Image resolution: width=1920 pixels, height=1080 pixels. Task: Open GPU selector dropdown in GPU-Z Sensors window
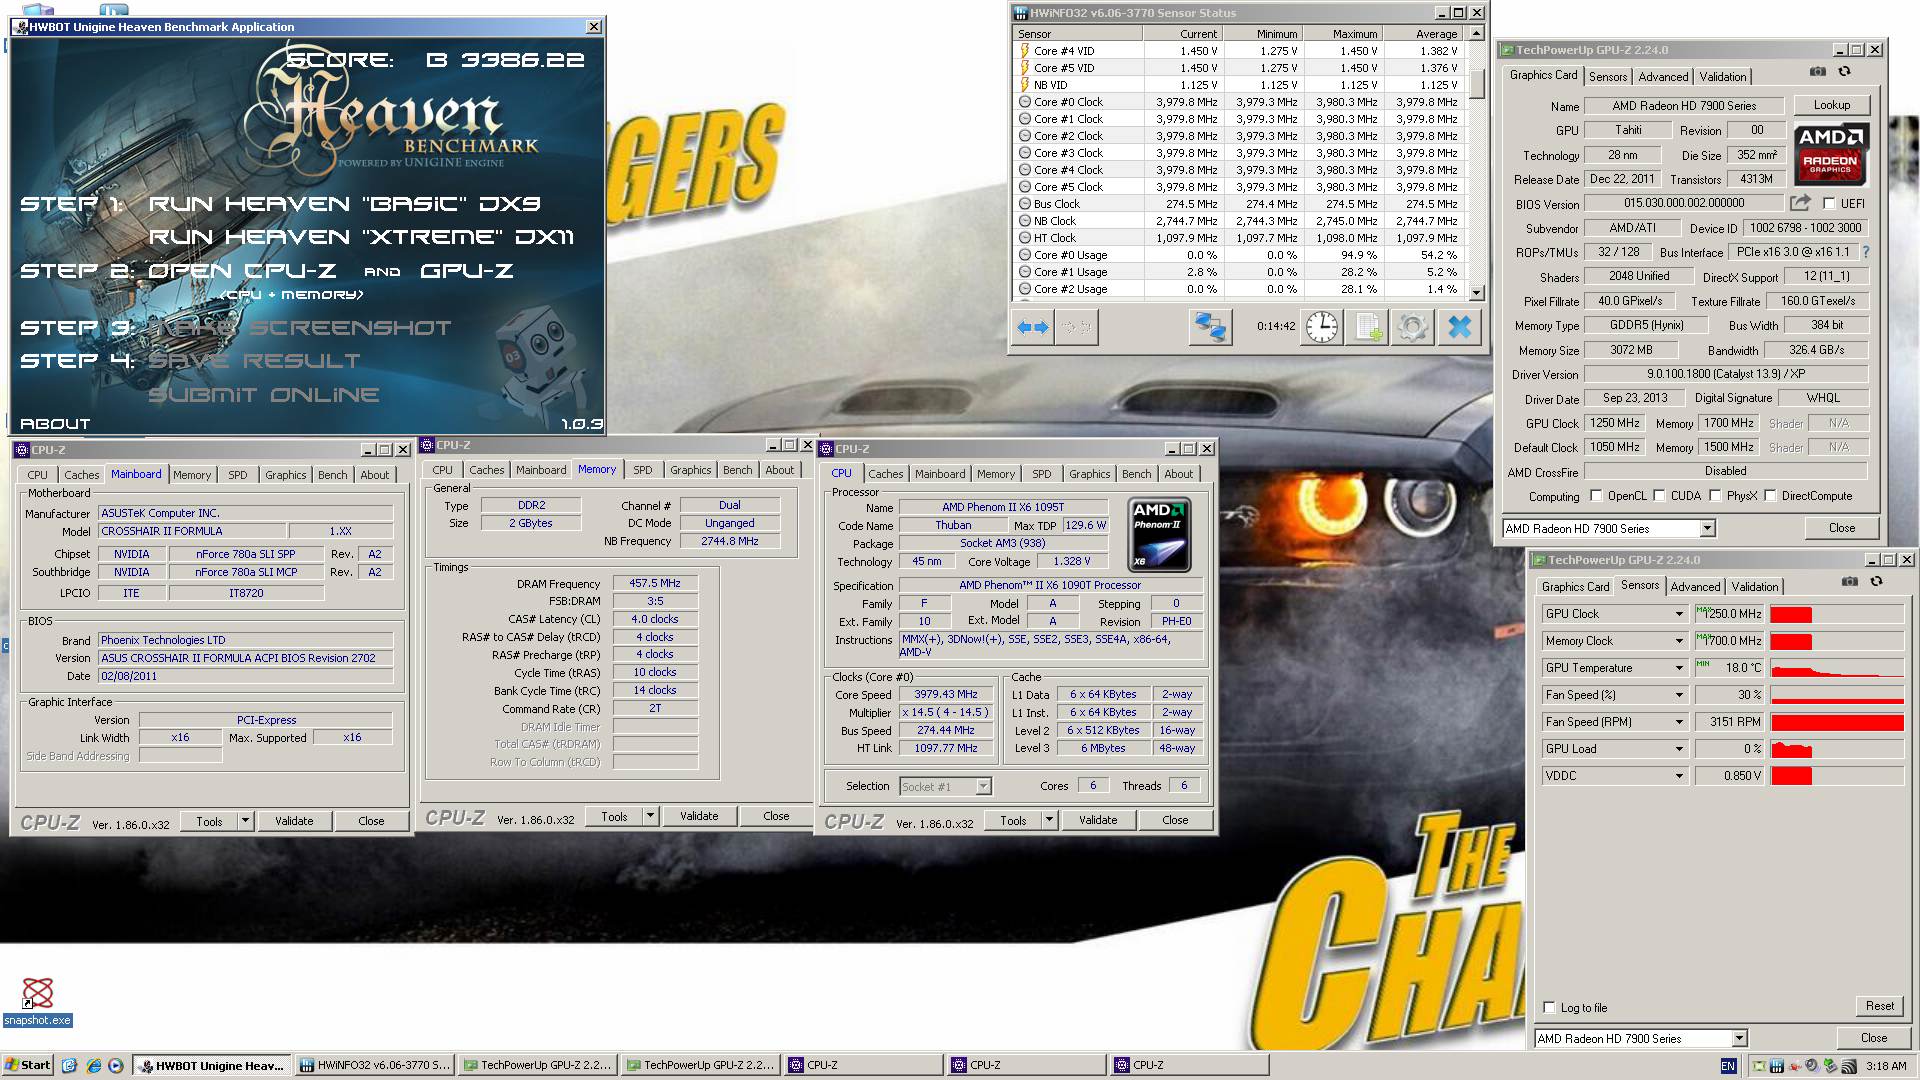point(1739,1038)
